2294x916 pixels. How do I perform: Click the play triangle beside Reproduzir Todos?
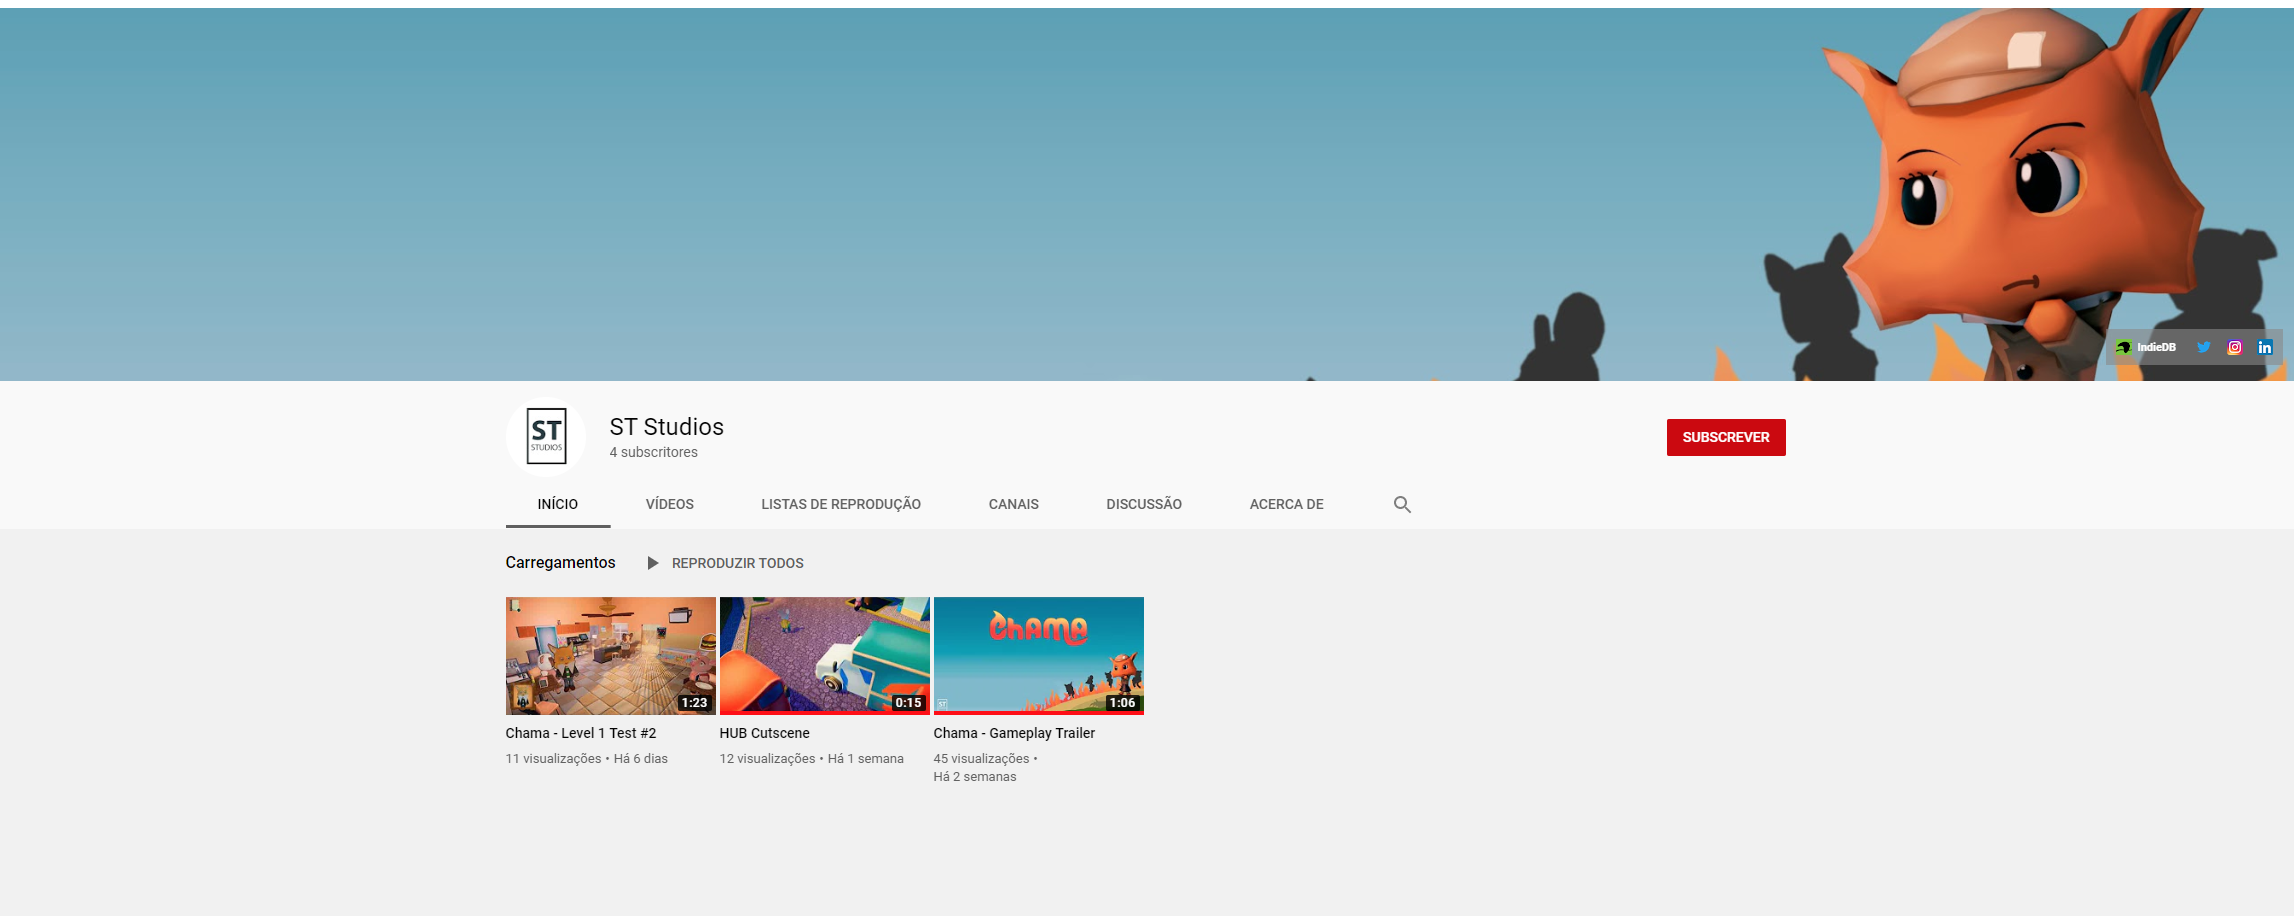pyautogui.click(x=653, y=563)
